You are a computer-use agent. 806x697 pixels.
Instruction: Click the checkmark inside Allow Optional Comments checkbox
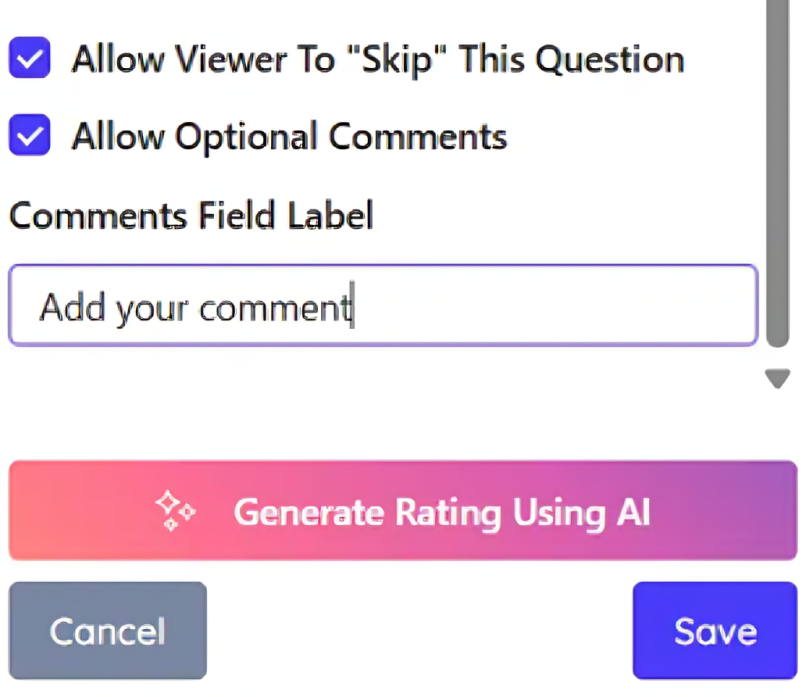(x=29, y=136)
